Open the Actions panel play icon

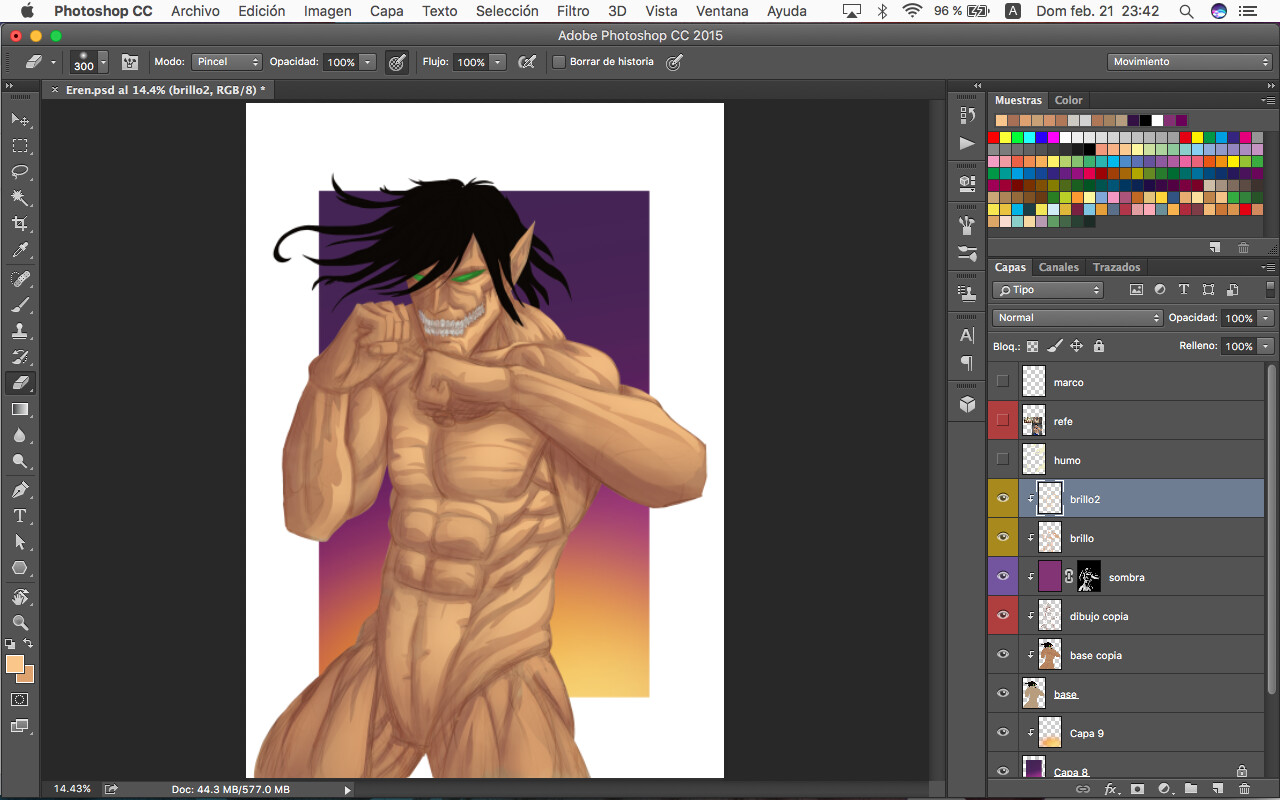967,143
